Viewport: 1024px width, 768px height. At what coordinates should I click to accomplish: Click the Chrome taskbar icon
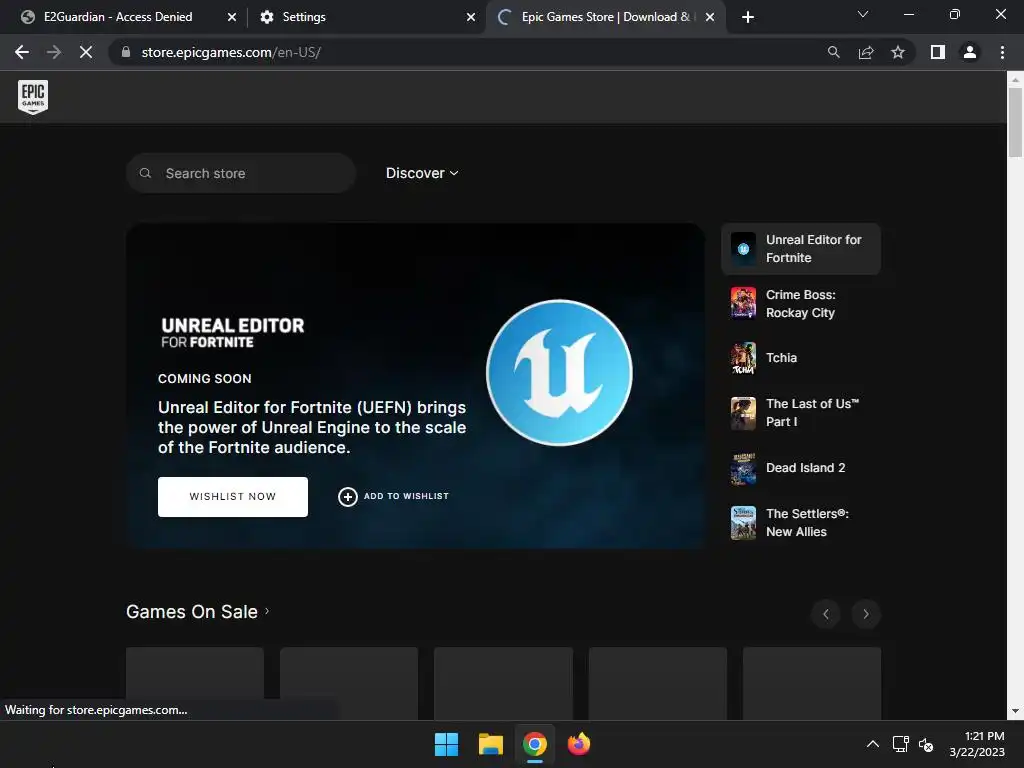coord(535,744)
